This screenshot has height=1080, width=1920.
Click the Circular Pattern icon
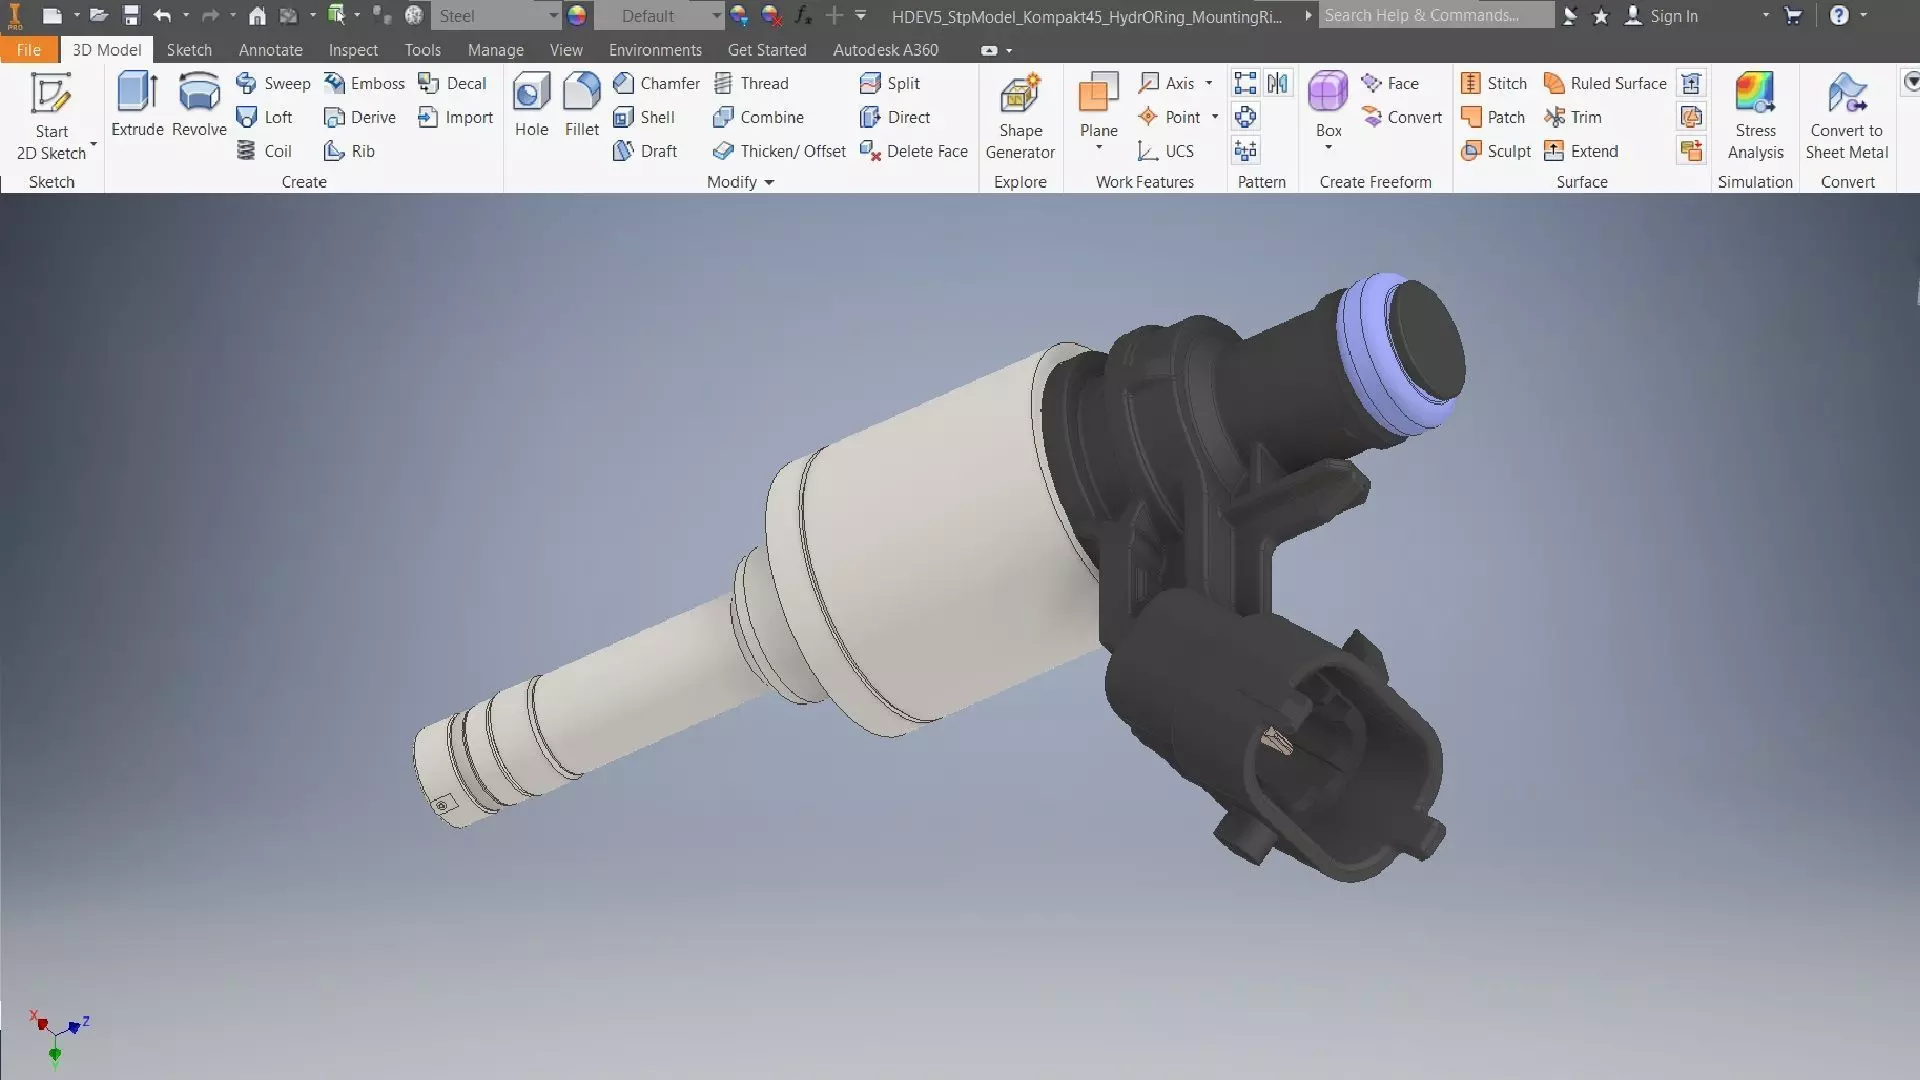pyautogui.click(x=1245, y=117)
